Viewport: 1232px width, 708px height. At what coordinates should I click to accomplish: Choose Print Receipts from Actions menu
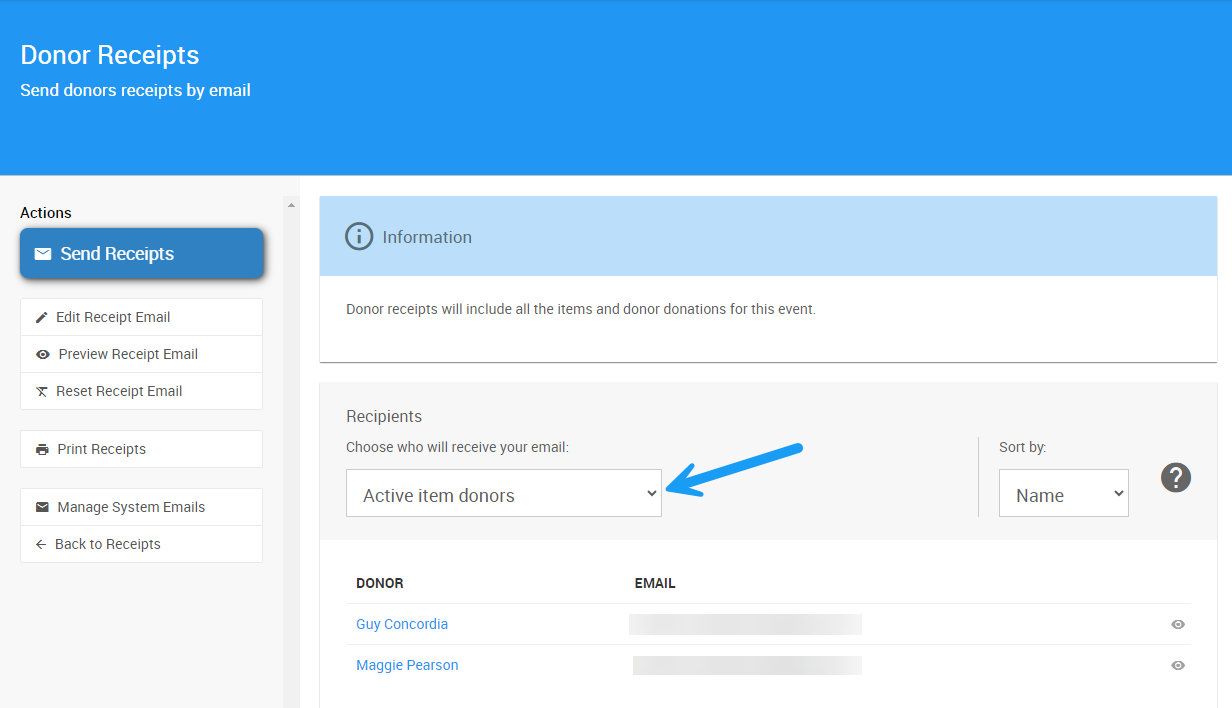pyautogui.click(x=102, y=449)
